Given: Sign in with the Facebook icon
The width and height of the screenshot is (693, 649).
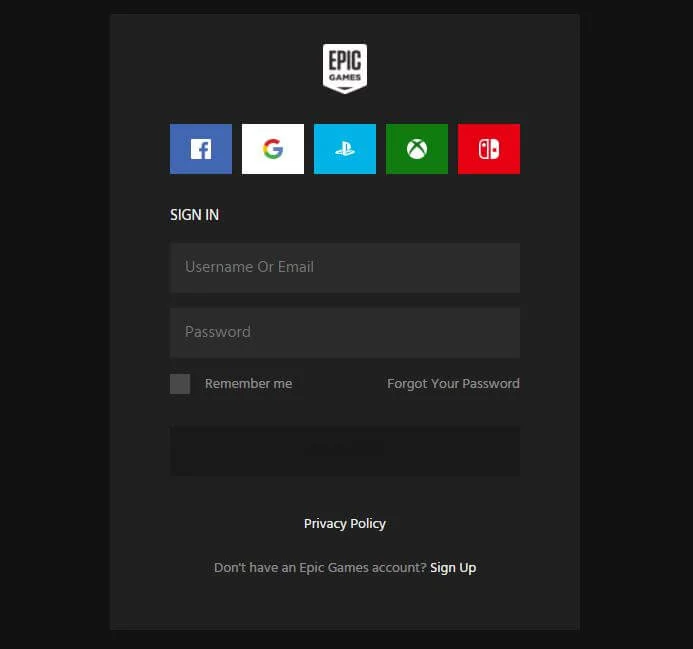Looking at the screenshot, I should point(201,149).
